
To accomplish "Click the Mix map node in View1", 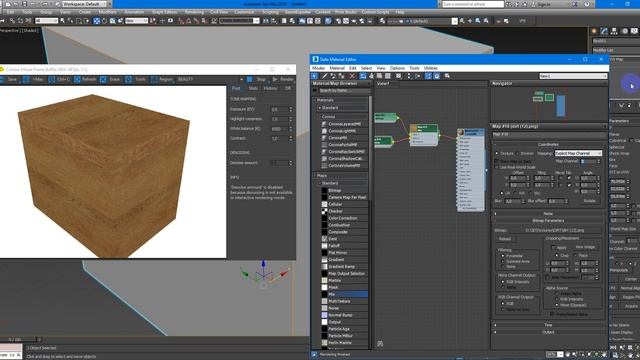I will [x=424, y=135].
